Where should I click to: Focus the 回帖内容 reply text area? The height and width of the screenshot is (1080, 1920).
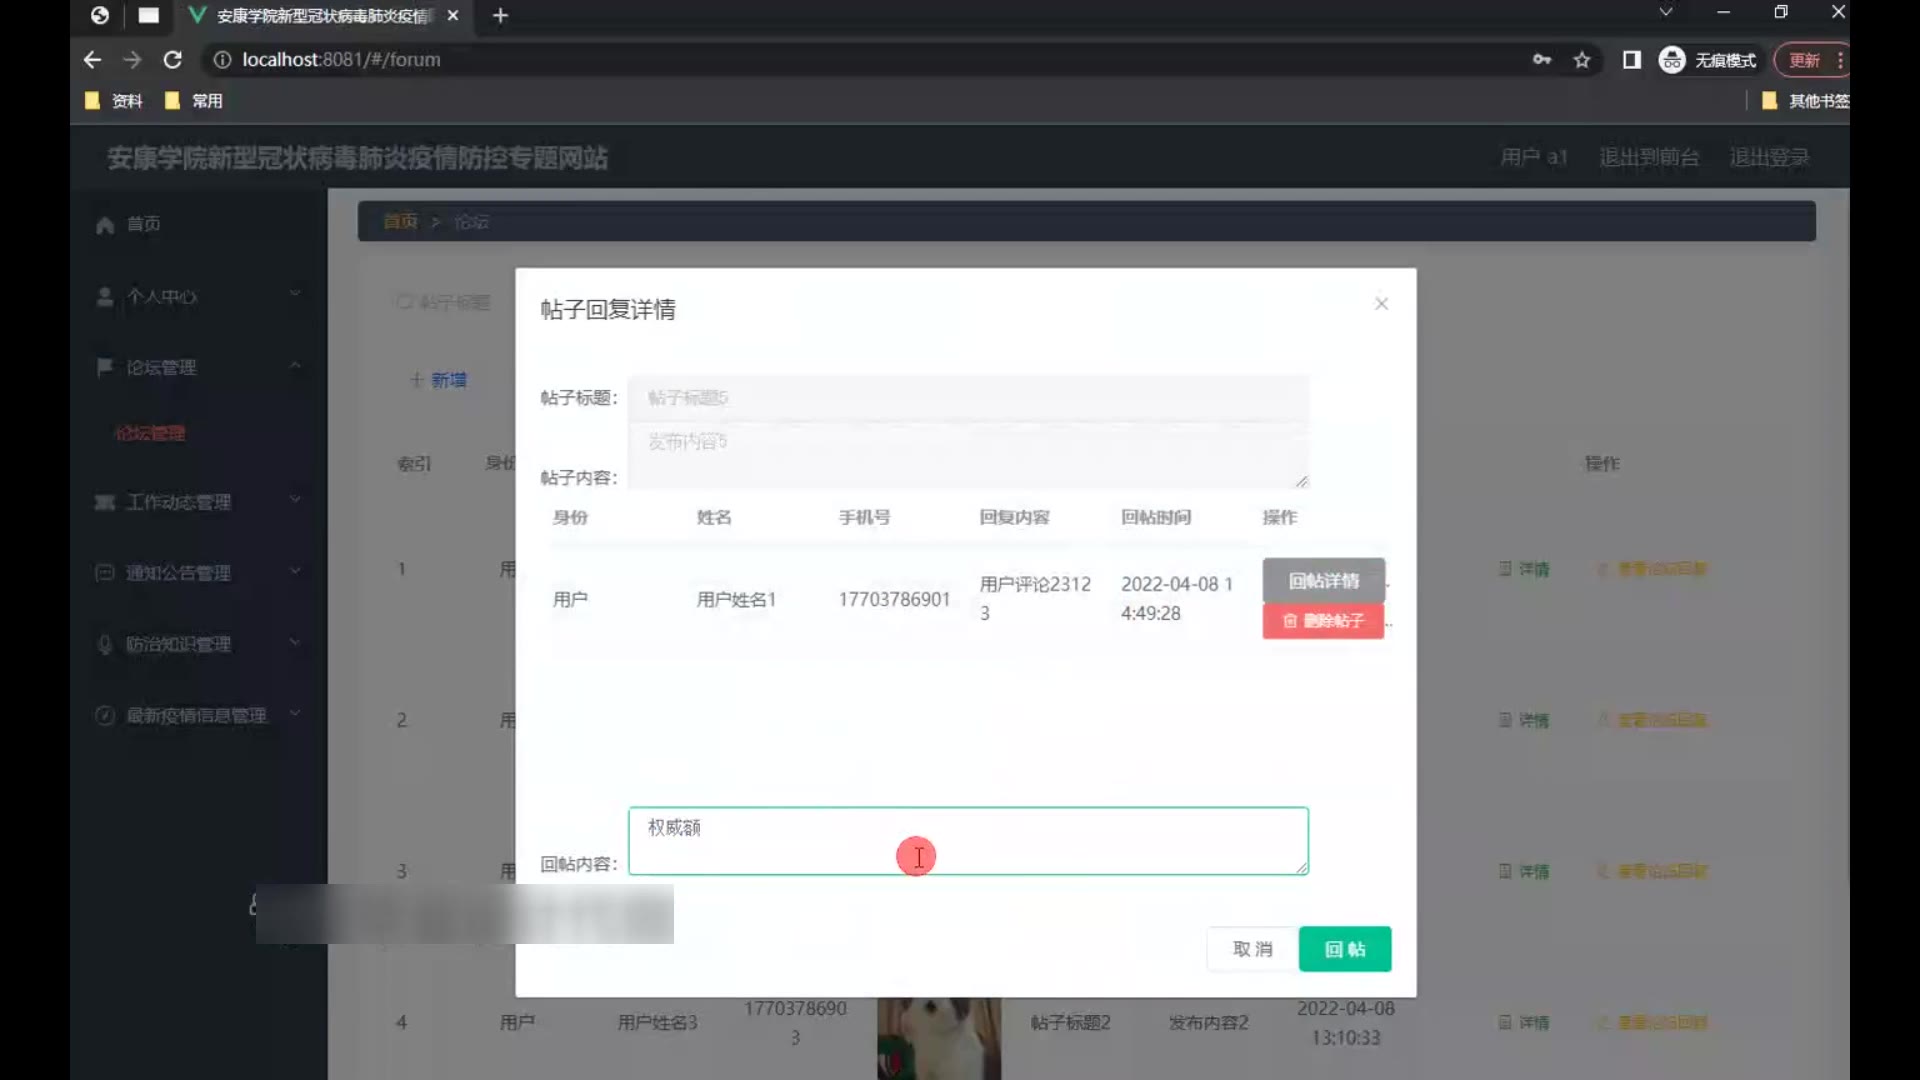967,841
